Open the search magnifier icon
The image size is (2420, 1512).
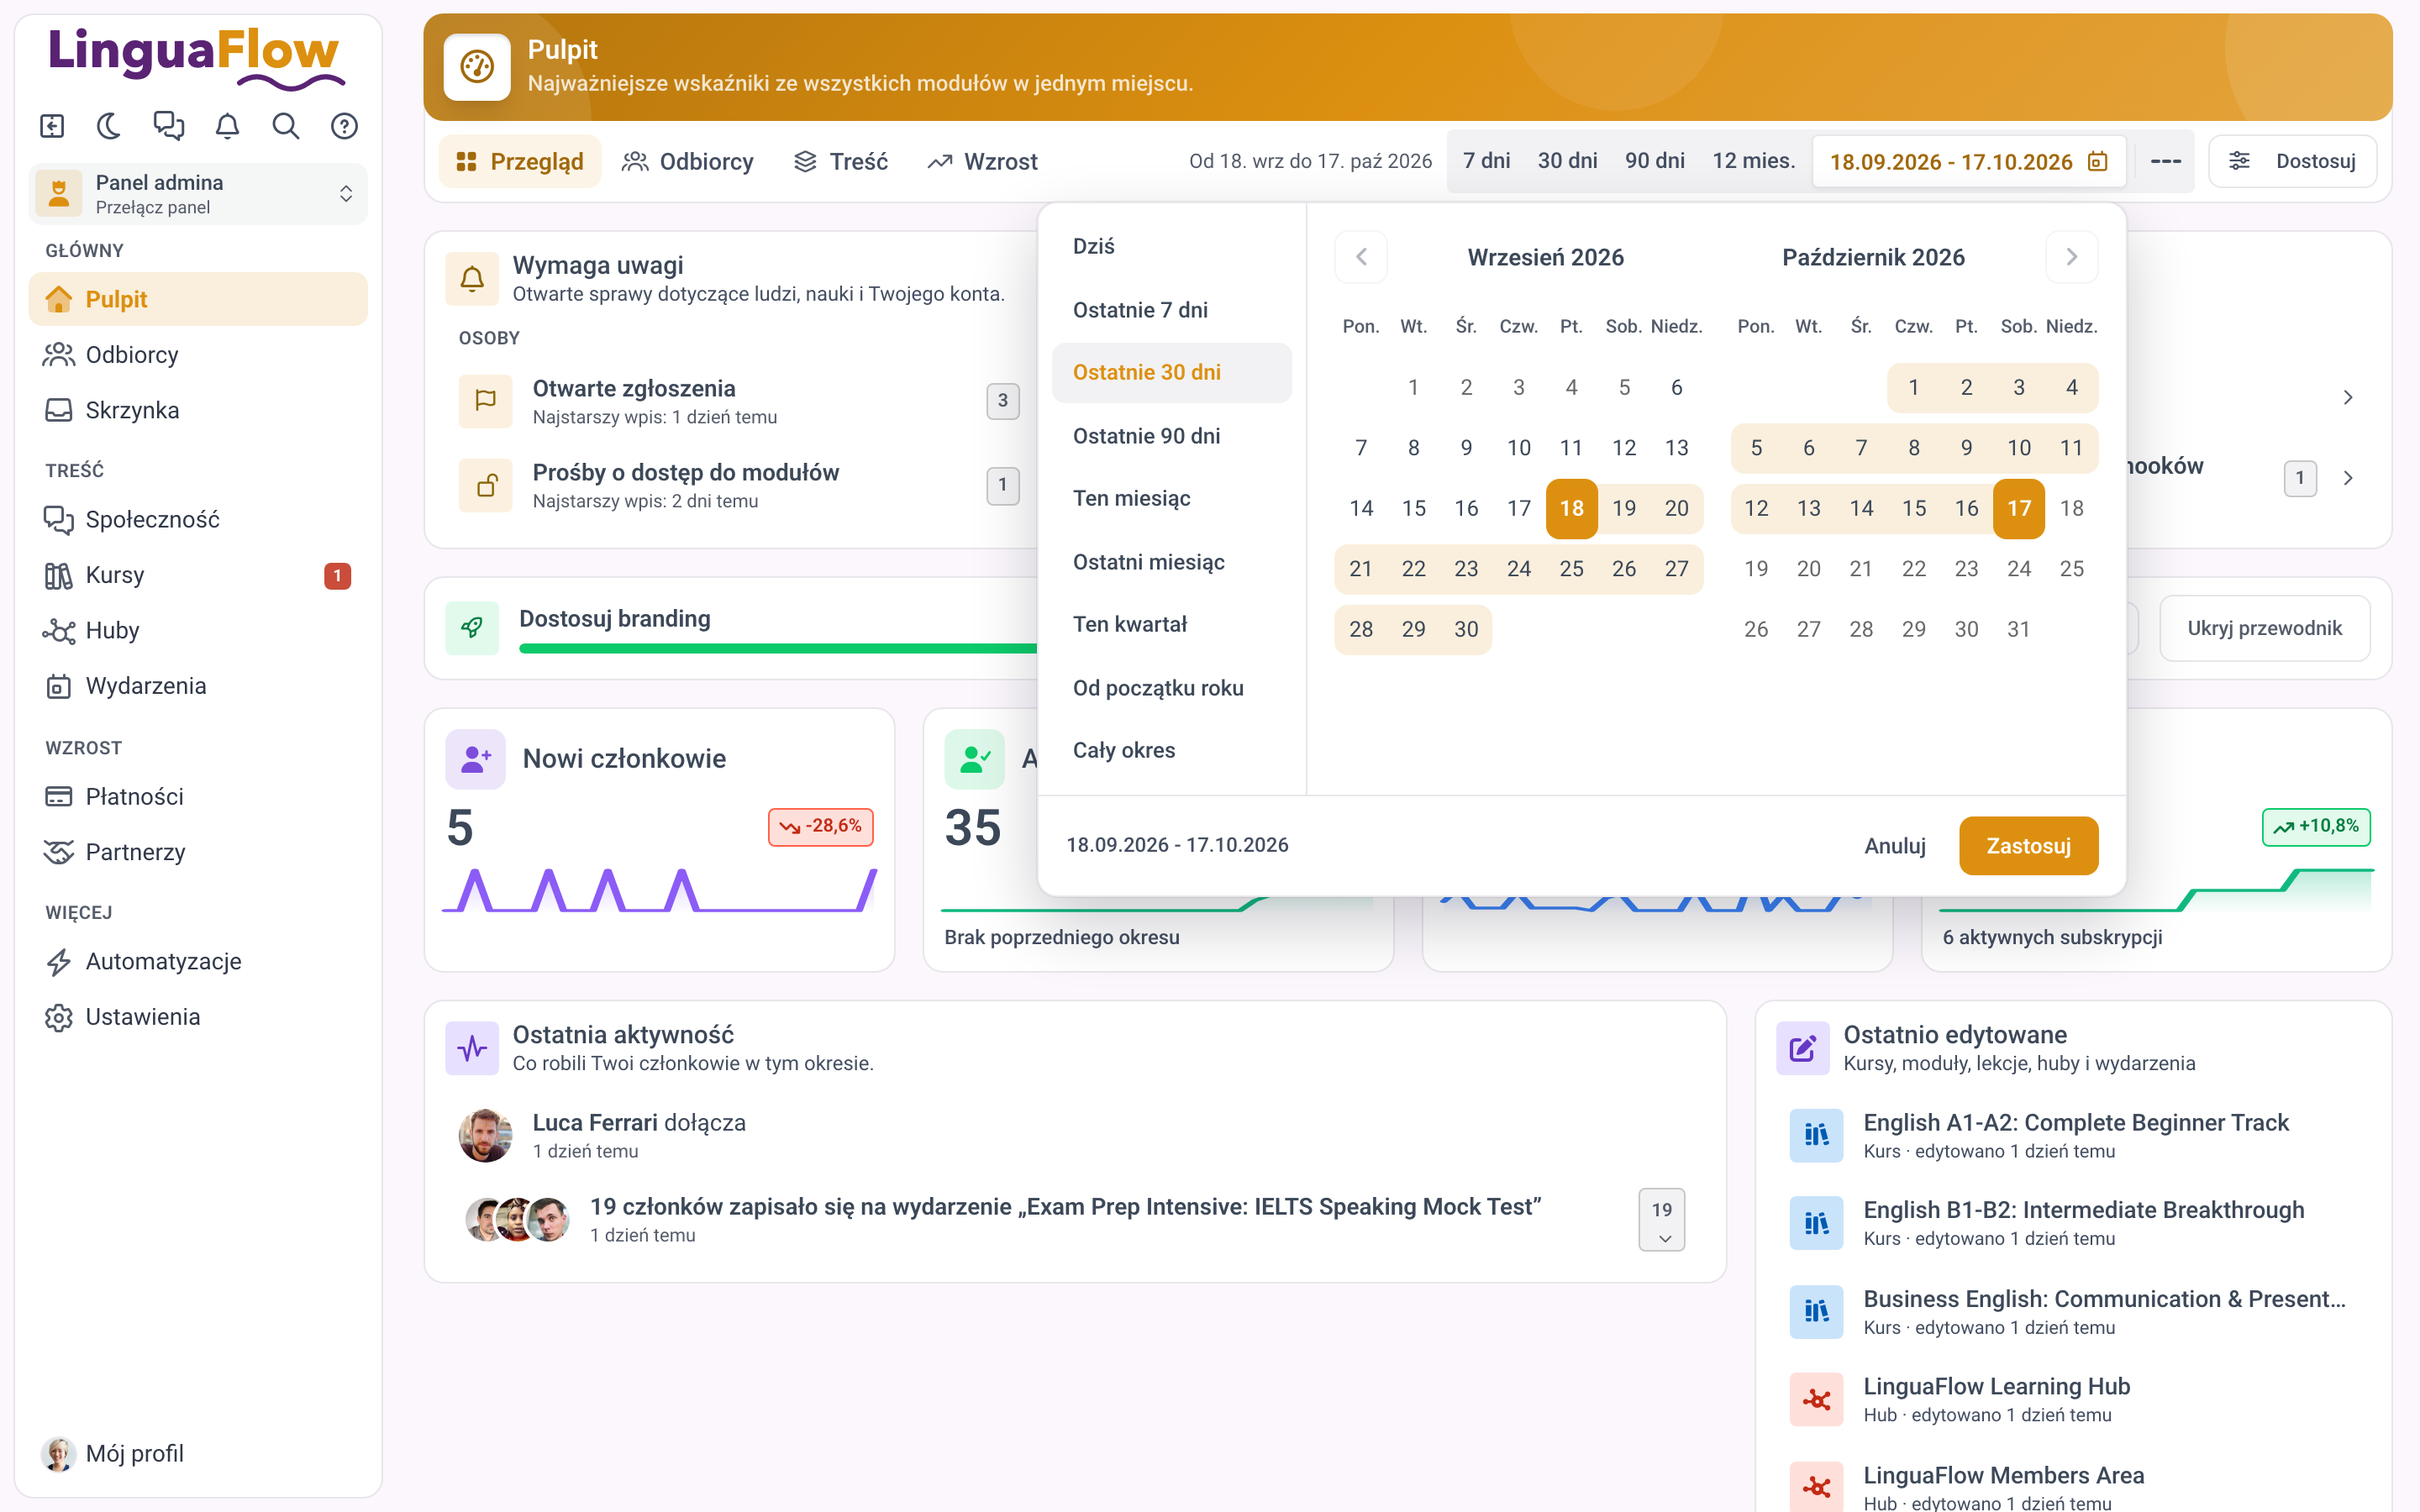[x=286, y=126]
